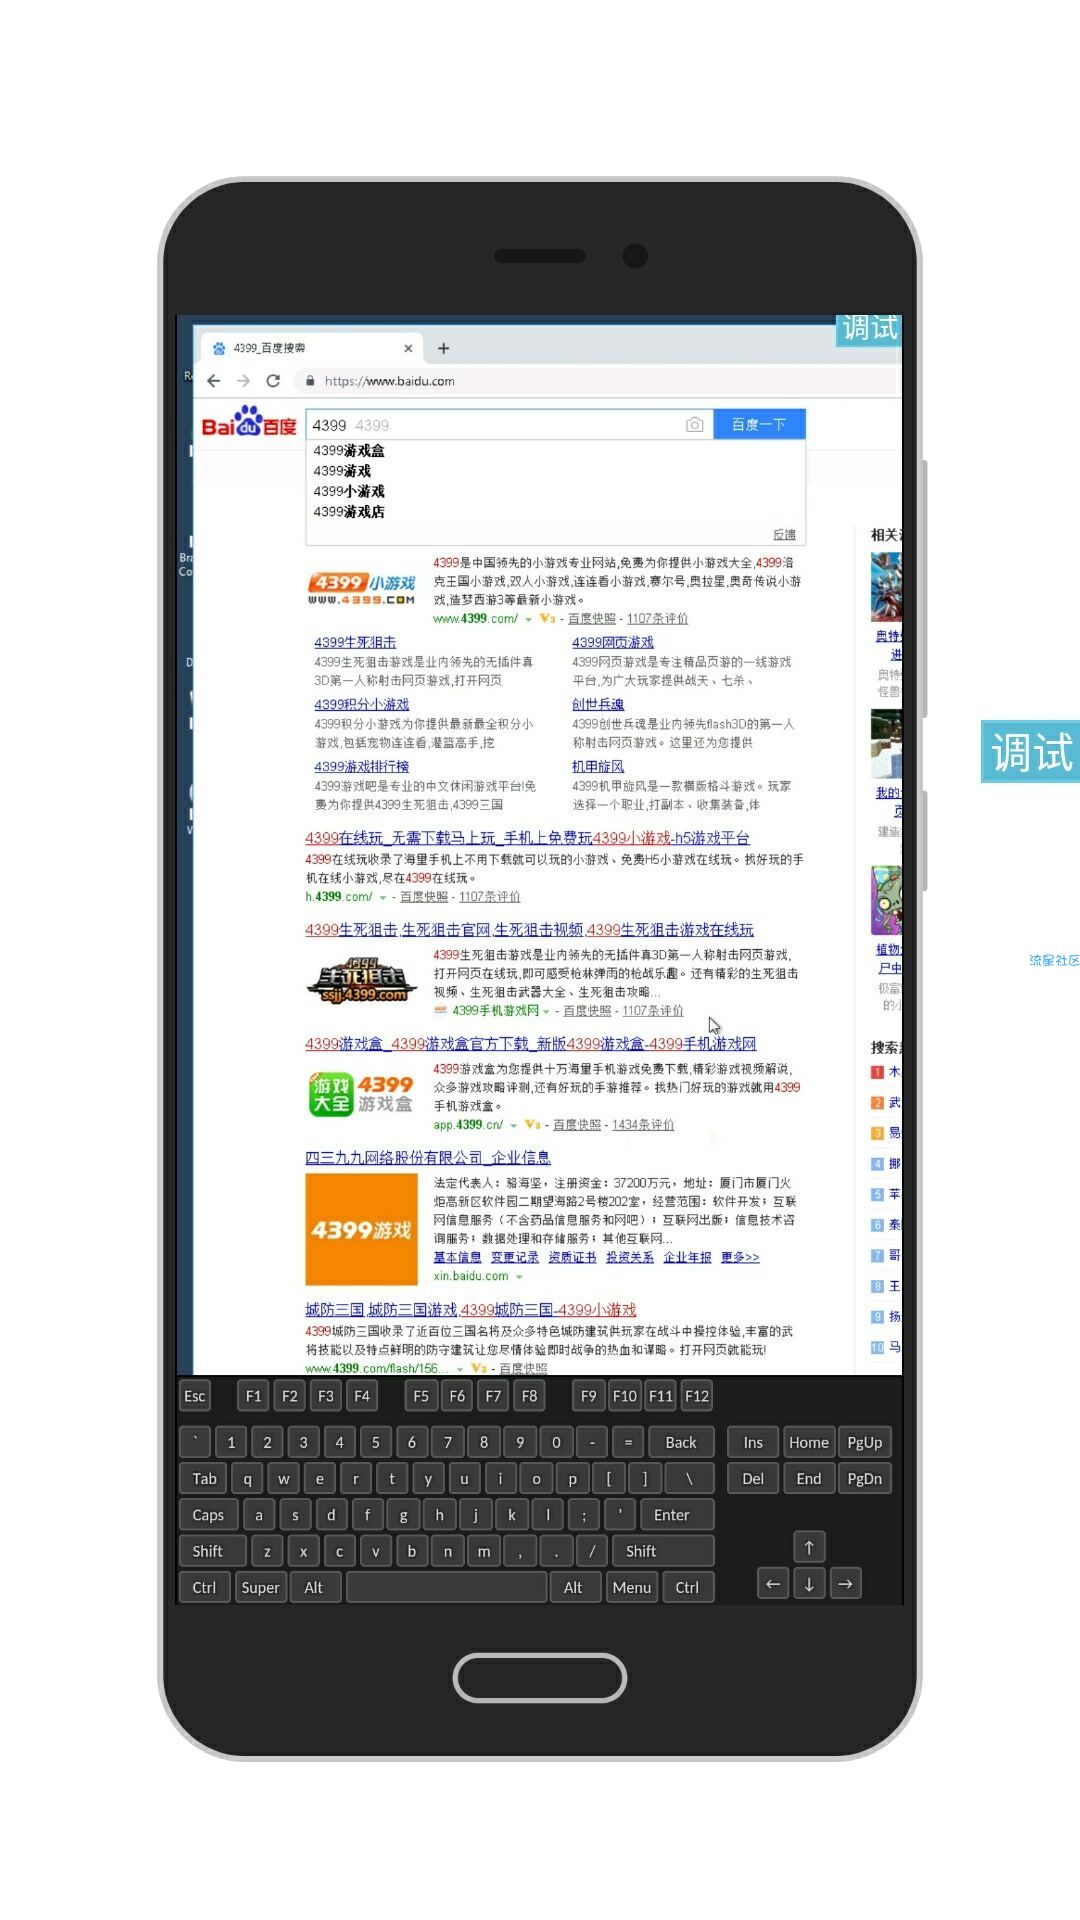Tap the Tab key on virtual keyboard

(205, 1479)
